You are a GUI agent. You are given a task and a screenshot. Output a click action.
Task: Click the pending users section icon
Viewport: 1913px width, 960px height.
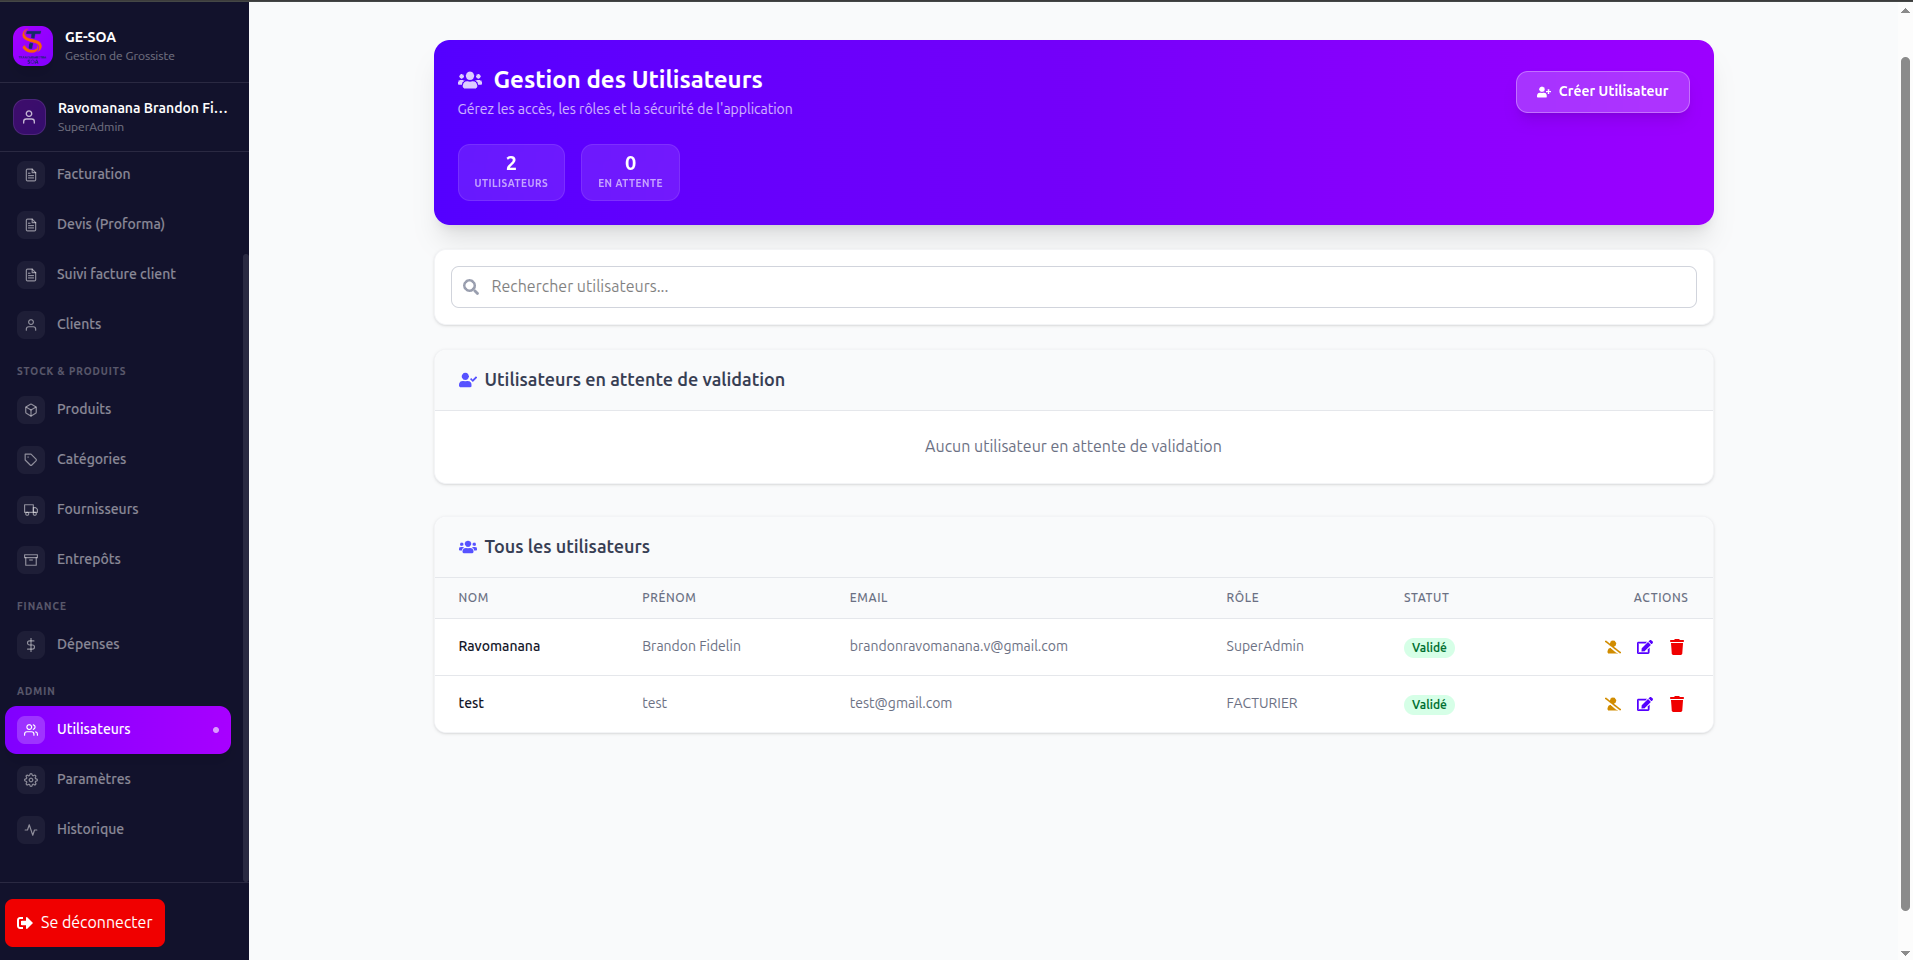click(467, 380)
